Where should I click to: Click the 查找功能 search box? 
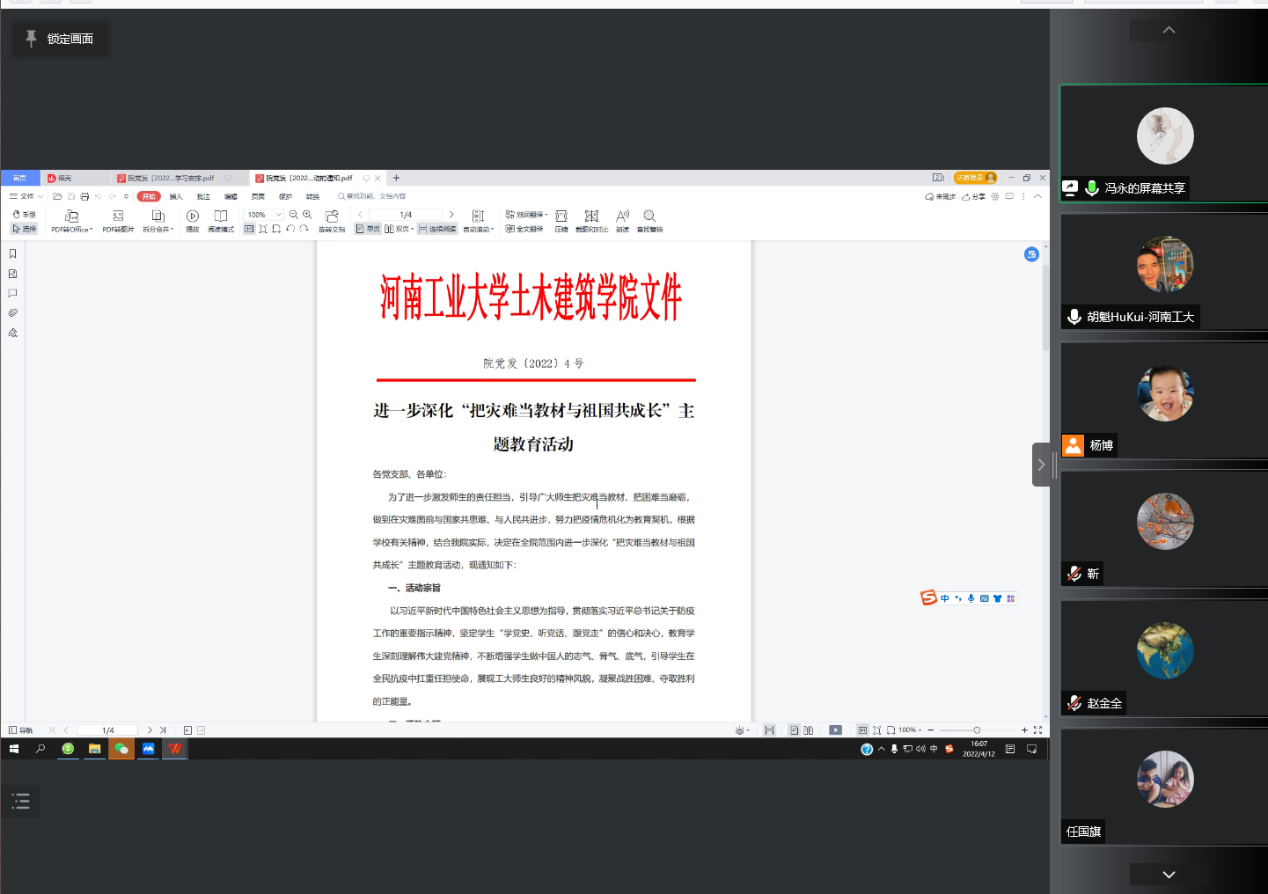[x=372, y=197]
